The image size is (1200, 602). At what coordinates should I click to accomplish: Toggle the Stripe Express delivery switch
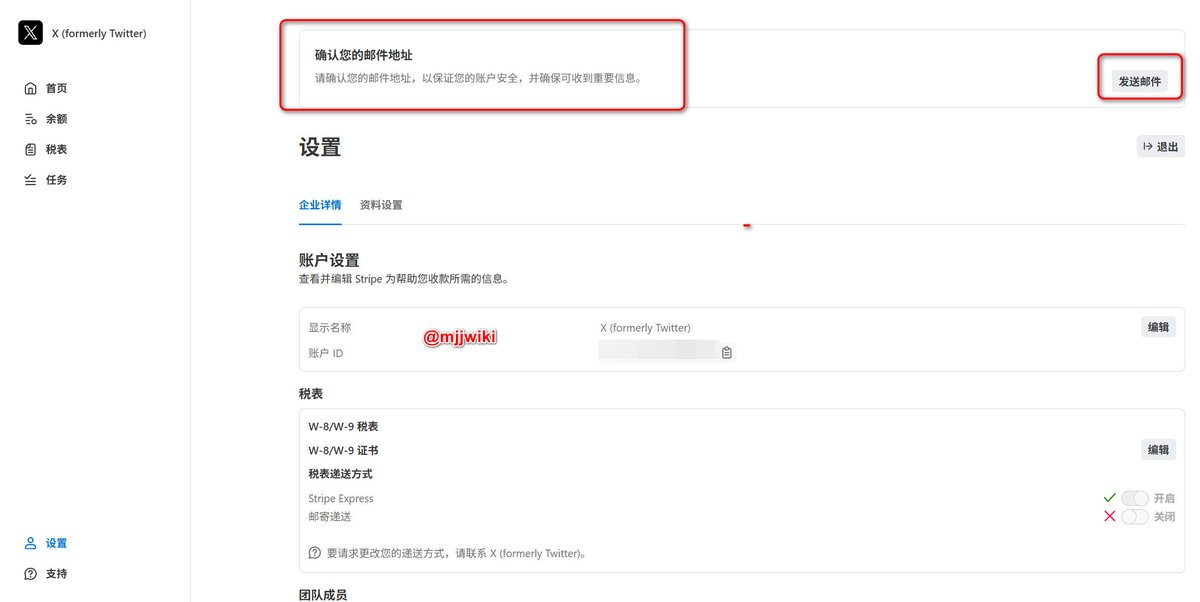pos(1135,498)
